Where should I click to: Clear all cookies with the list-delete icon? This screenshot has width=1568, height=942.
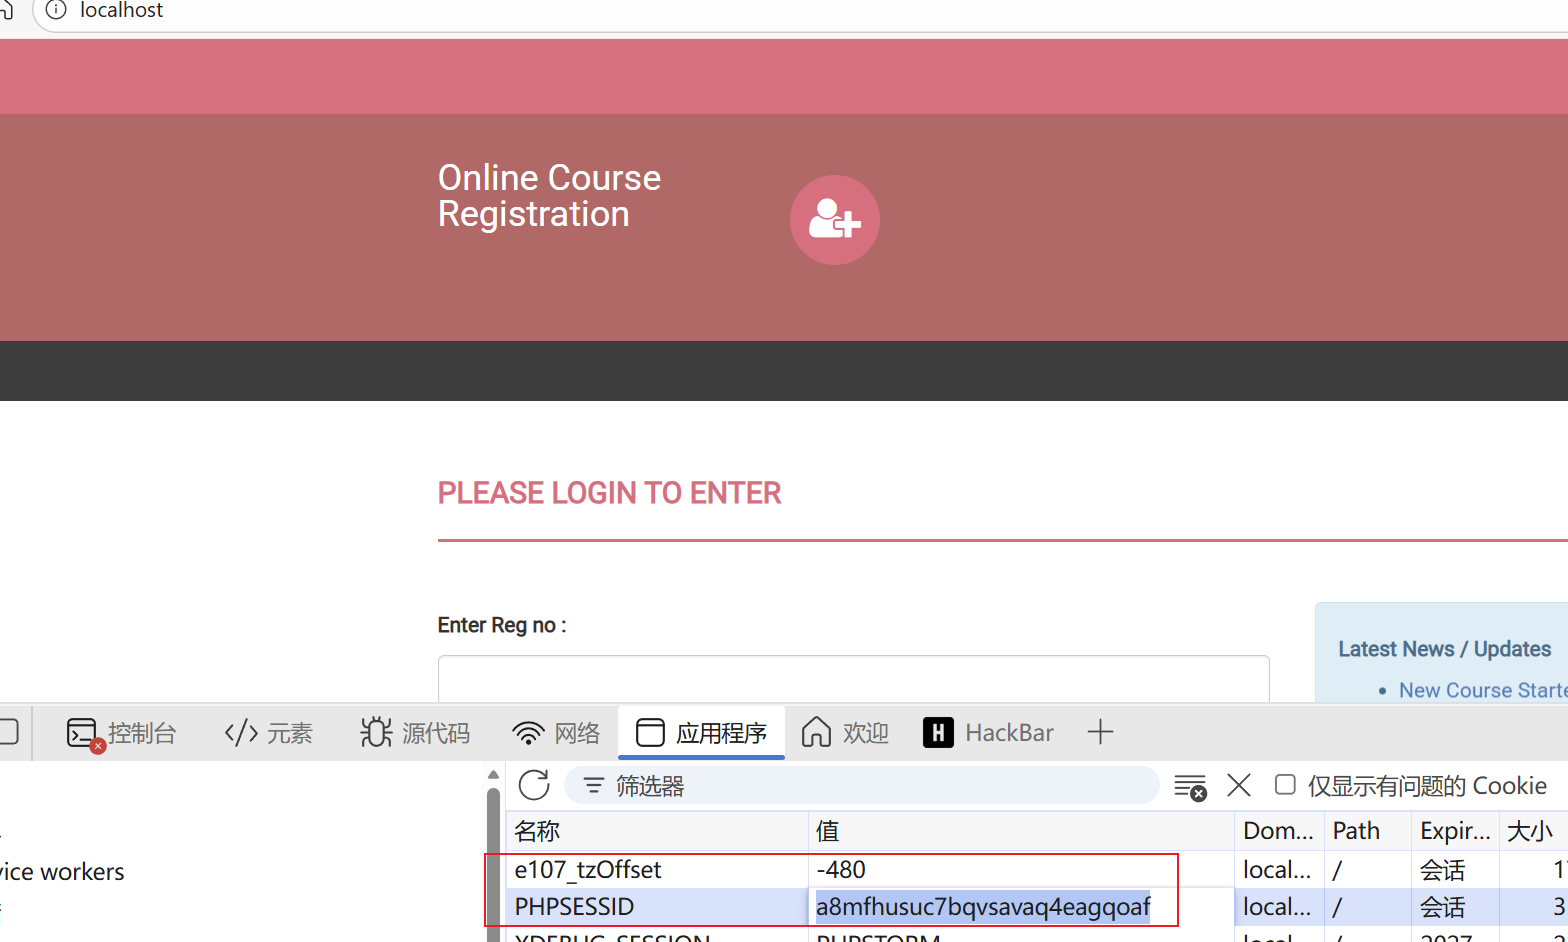(1189, 787)
